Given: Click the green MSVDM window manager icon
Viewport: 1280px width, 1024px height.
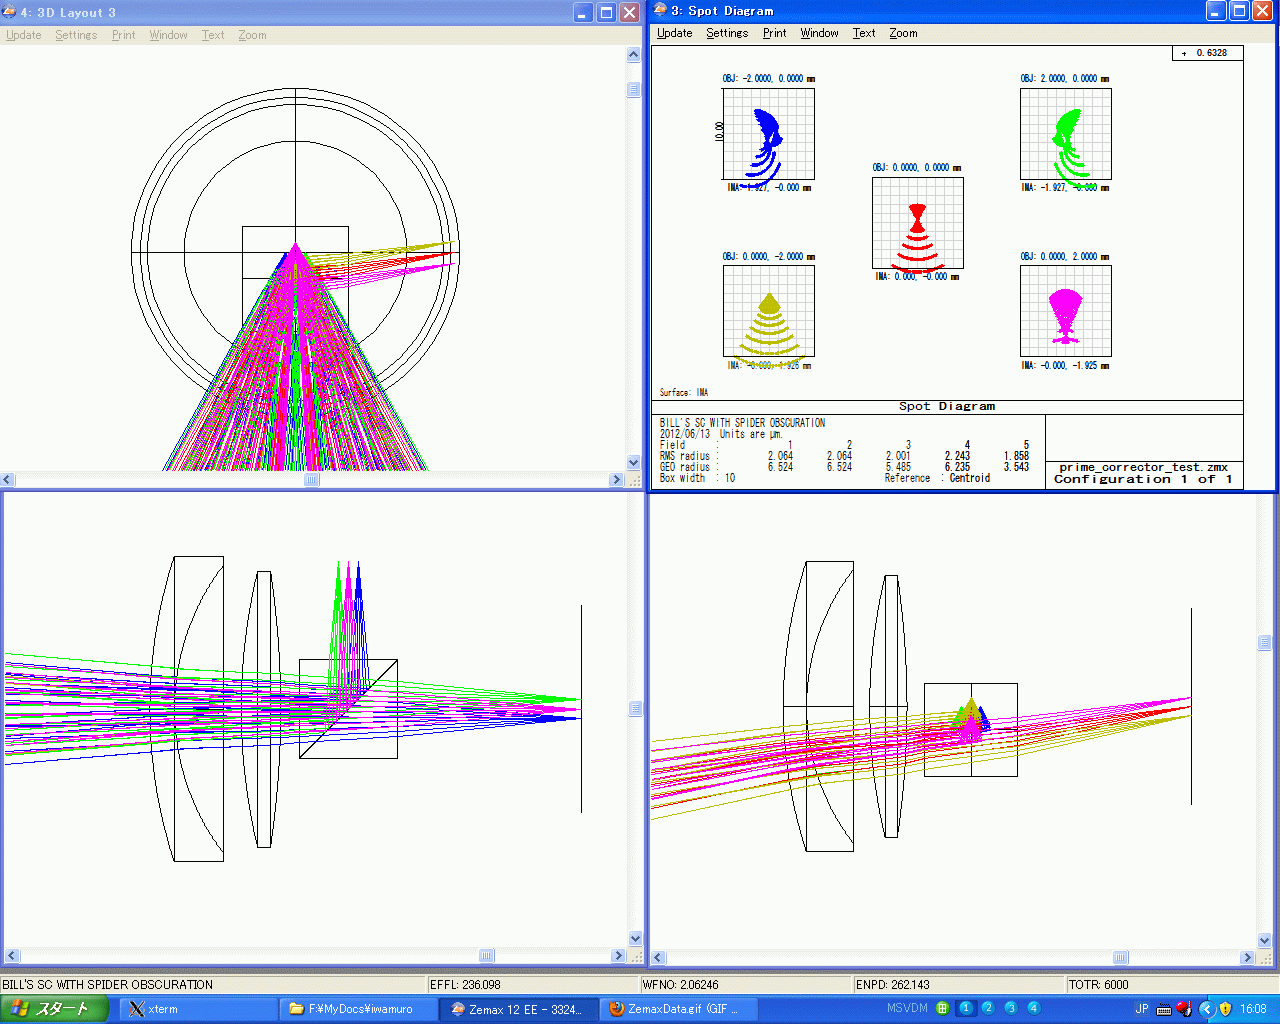Looking at the screenshot, I should [x=942, y=1008].
